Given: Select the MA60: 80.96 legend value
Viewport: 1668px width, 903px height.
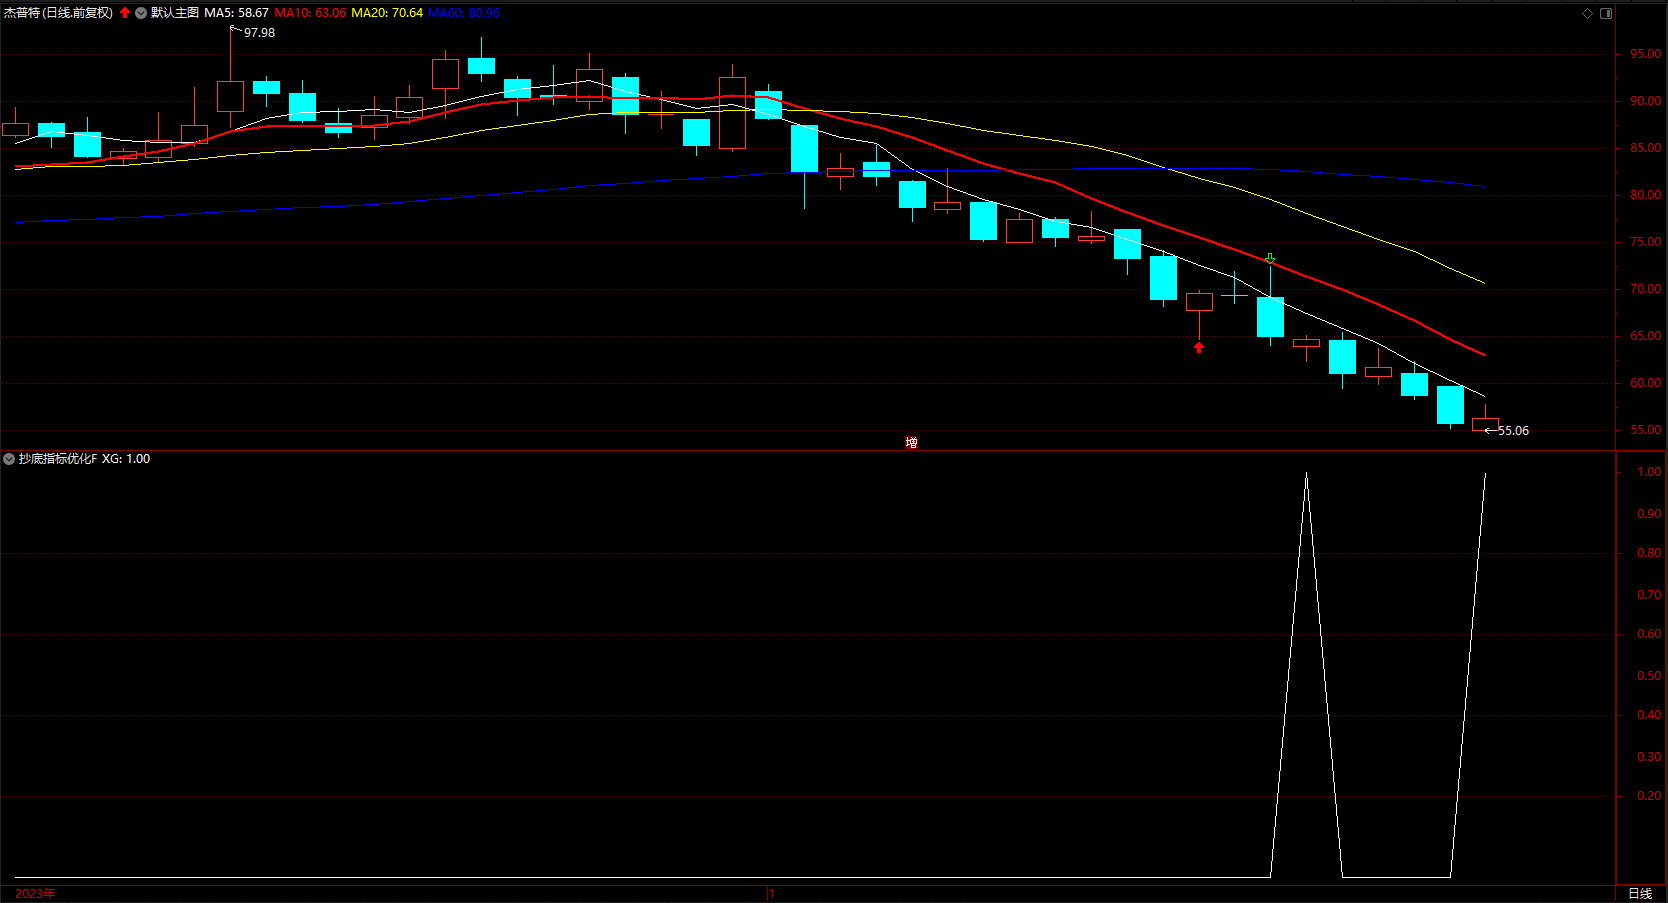Looking at the screenshot, I should point(464,13).
